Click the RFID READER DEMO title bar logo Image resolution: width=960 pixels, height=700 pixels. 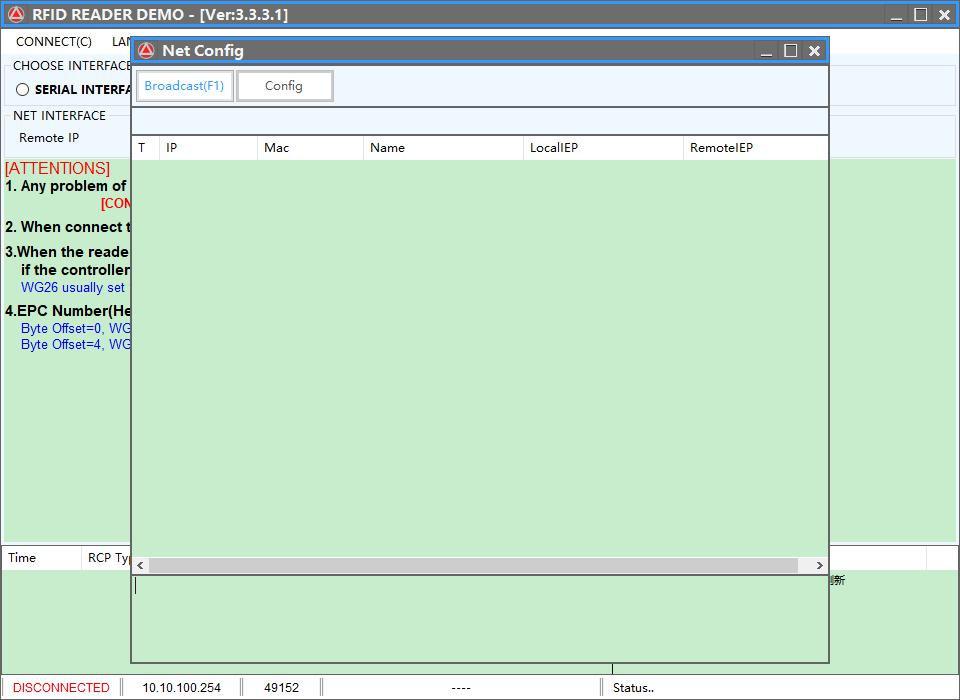[x=16, y=15]
